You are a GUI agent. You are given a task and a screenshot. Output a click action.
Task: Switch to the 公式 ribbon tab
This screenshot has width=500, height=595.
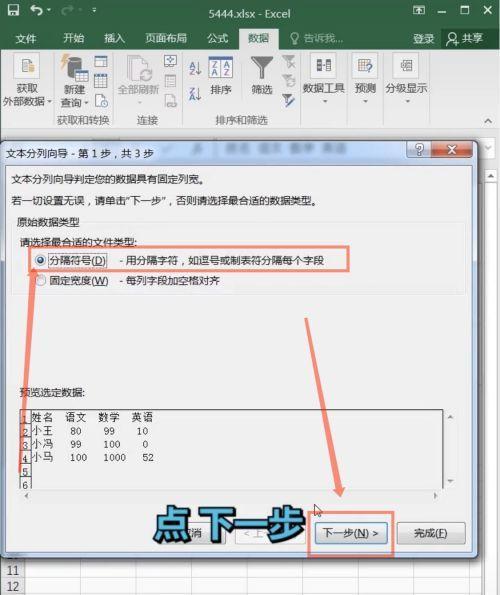[218, 38]
